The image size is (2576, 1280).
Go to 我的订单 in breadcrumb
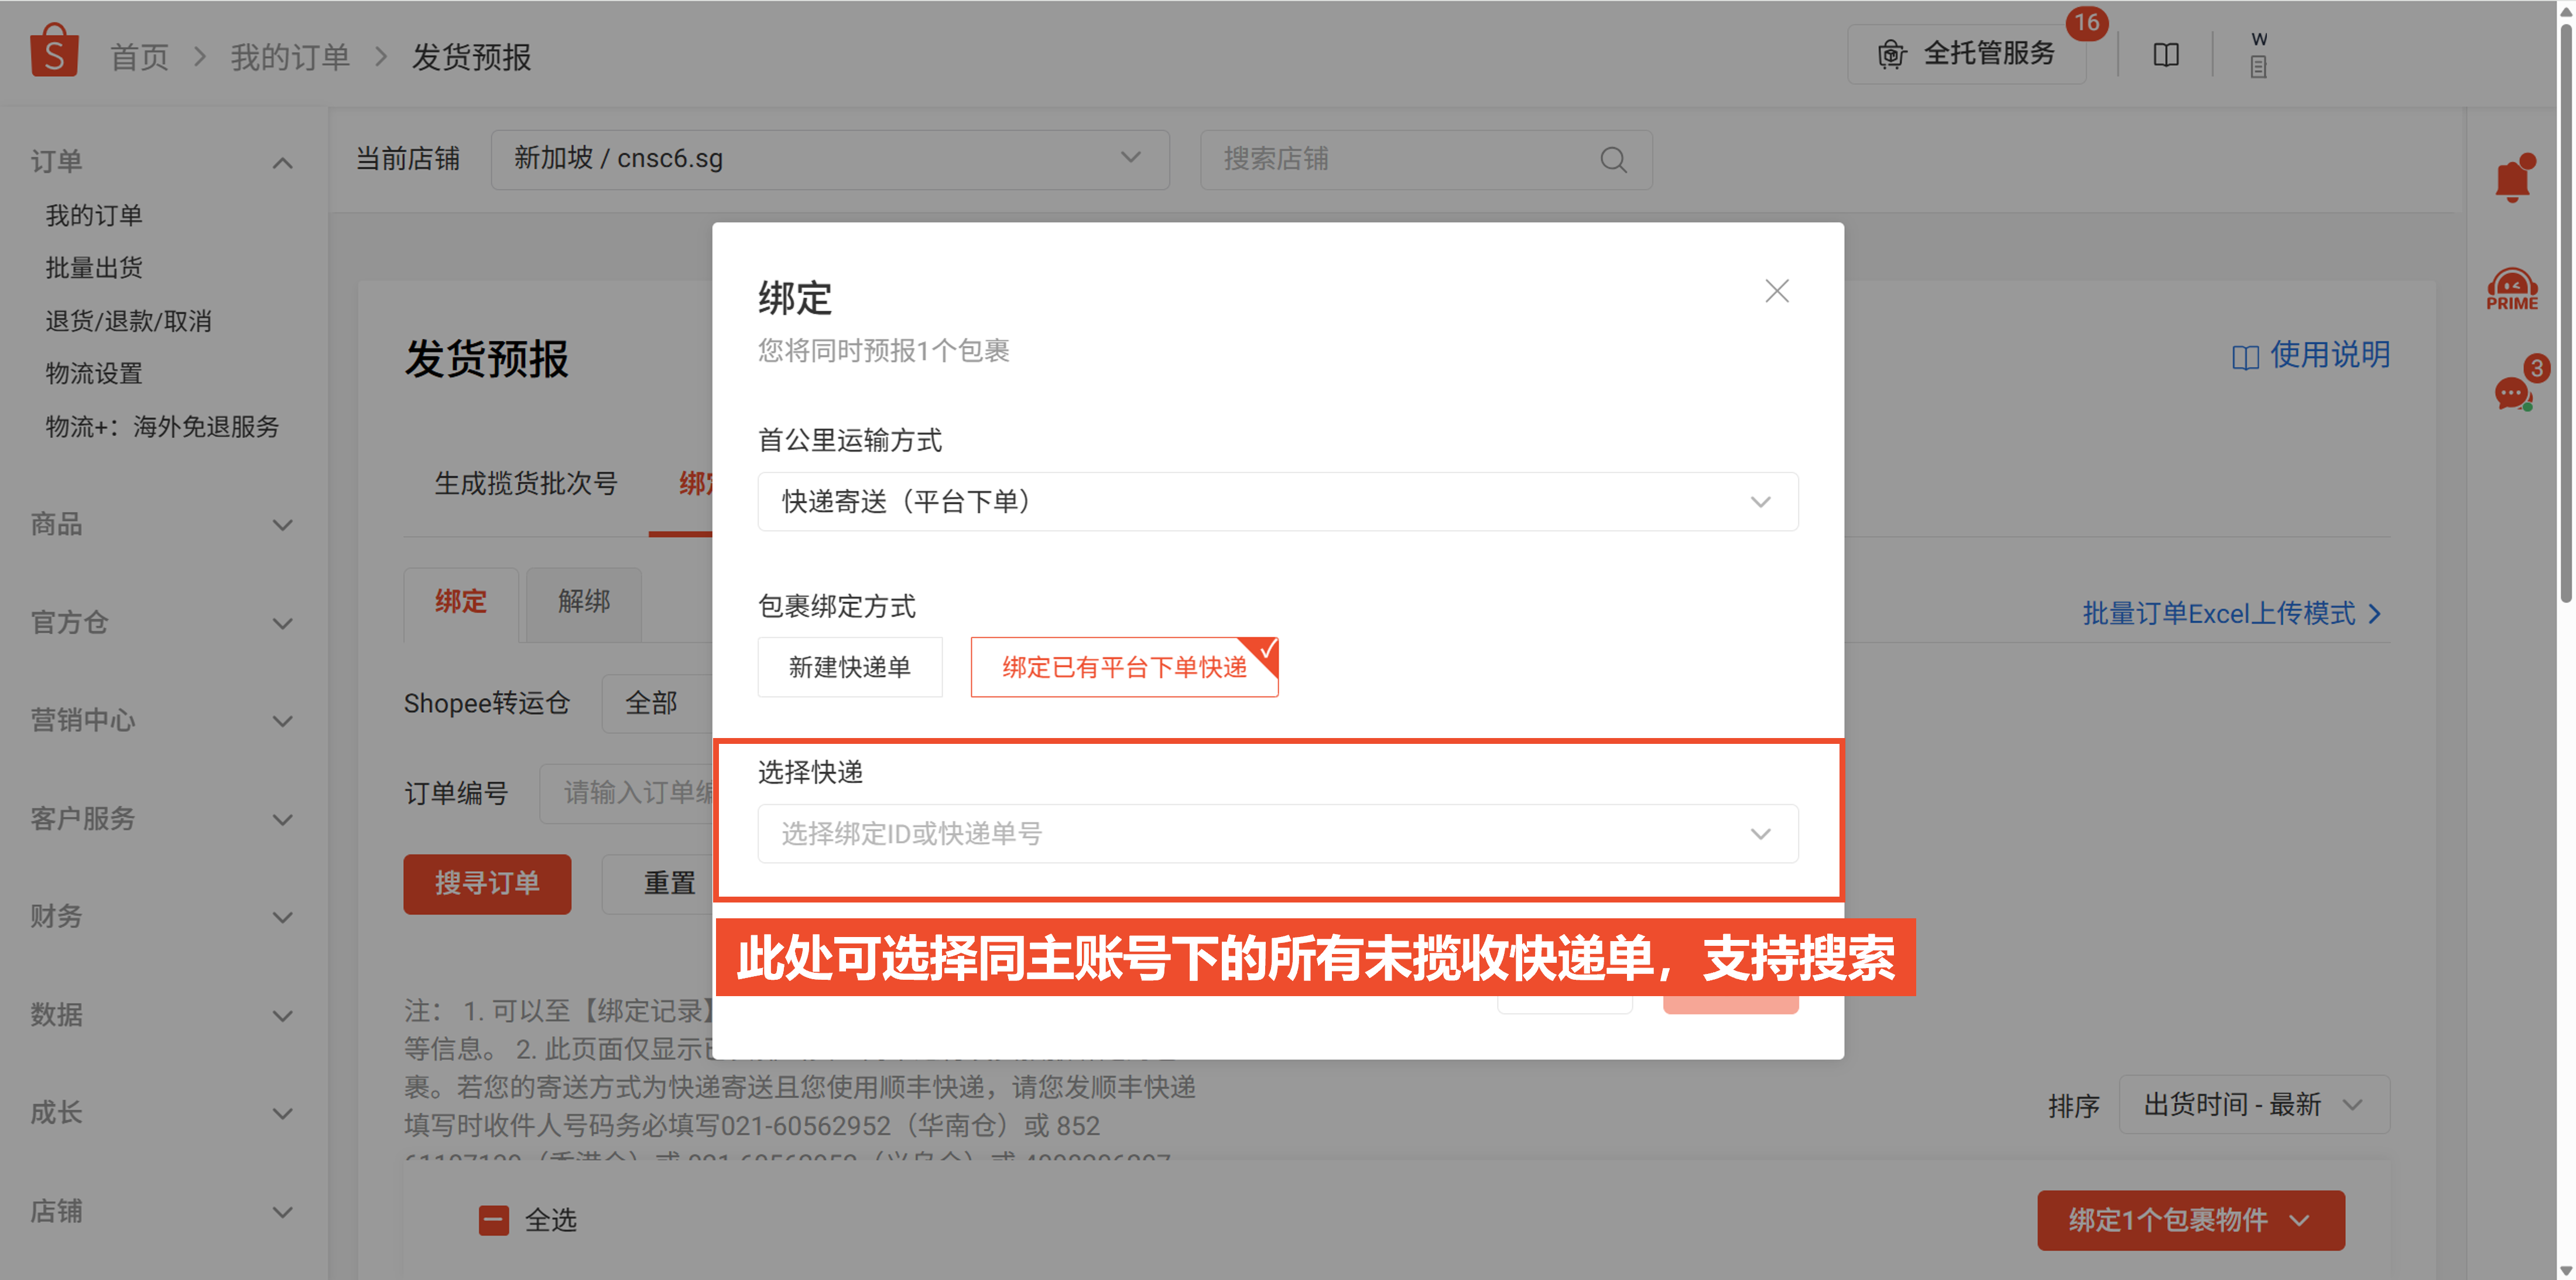(290, 57)
